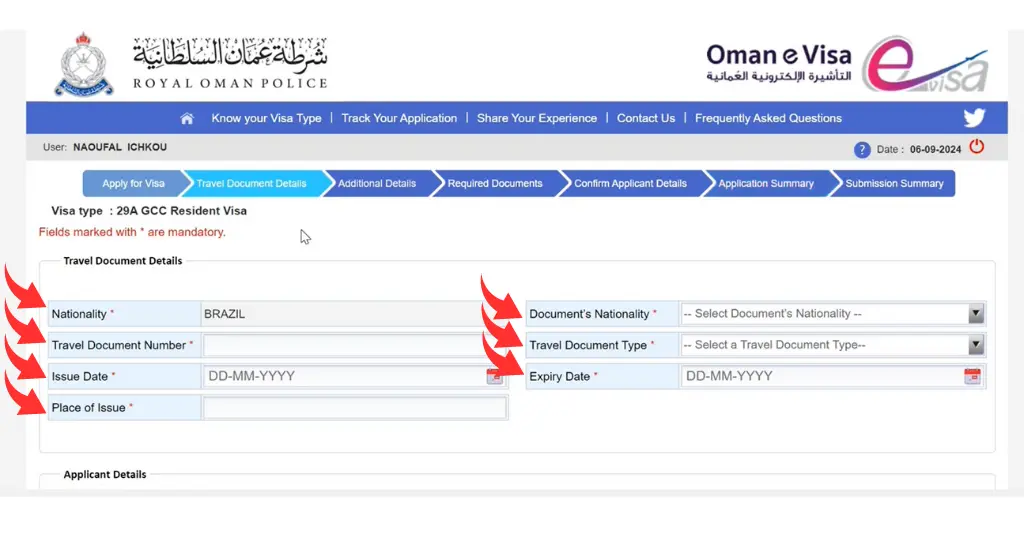Click '29A GCC Resident Visa' text
Screen dimensions: 1024x558
coord(182,211)
